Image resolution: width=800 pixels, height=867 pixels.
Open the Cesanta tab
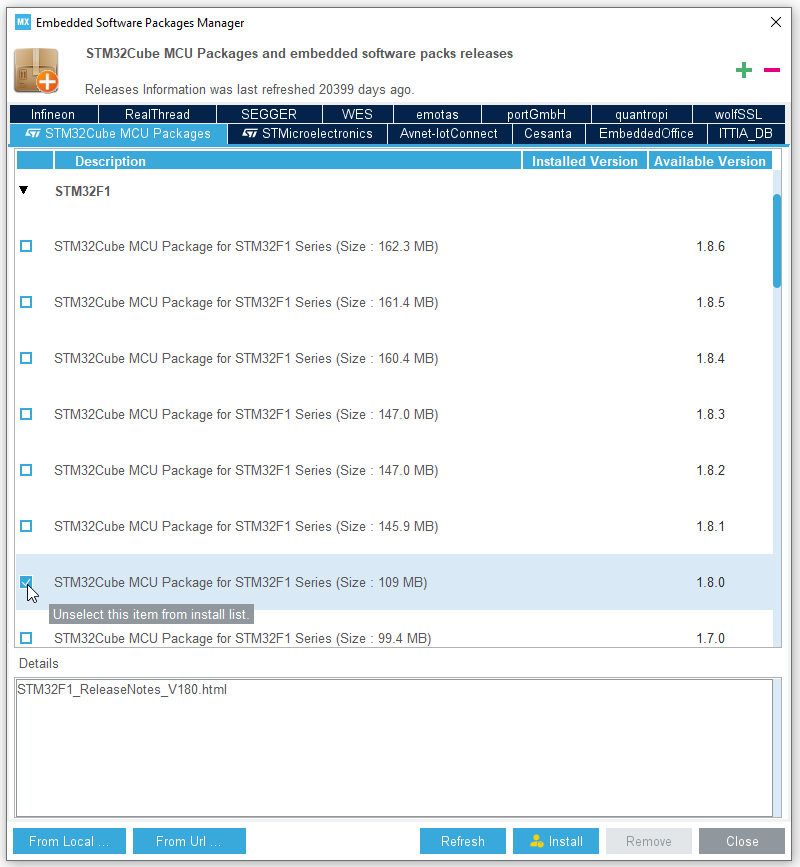[x=548, y=134]
